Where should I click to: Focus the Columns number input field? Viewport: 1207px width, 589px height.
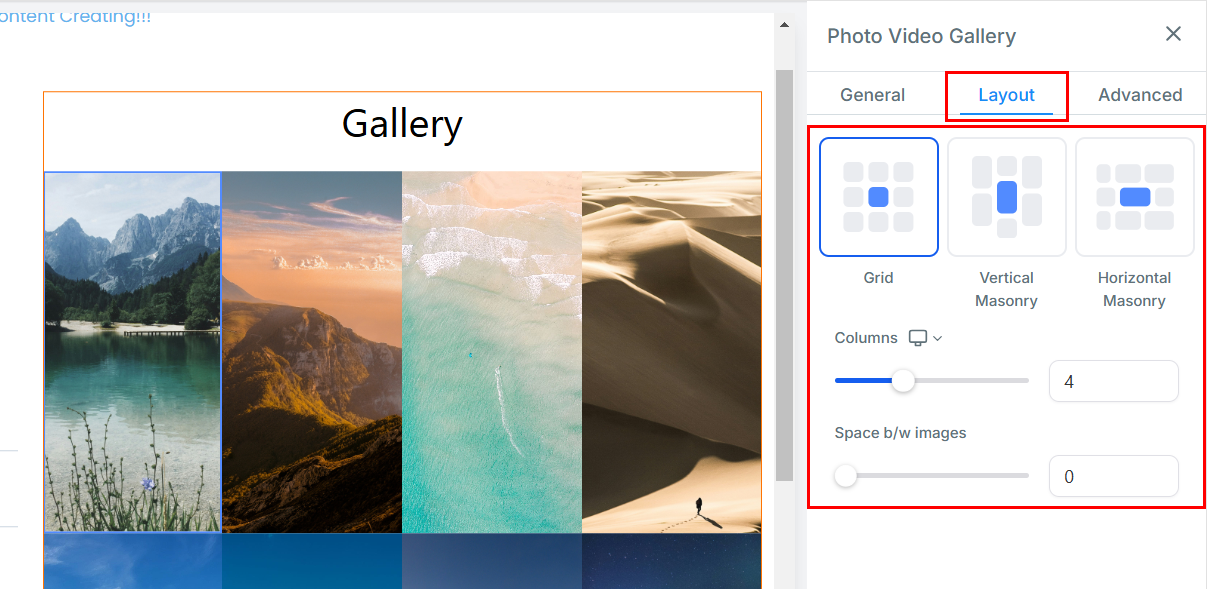1113,381
